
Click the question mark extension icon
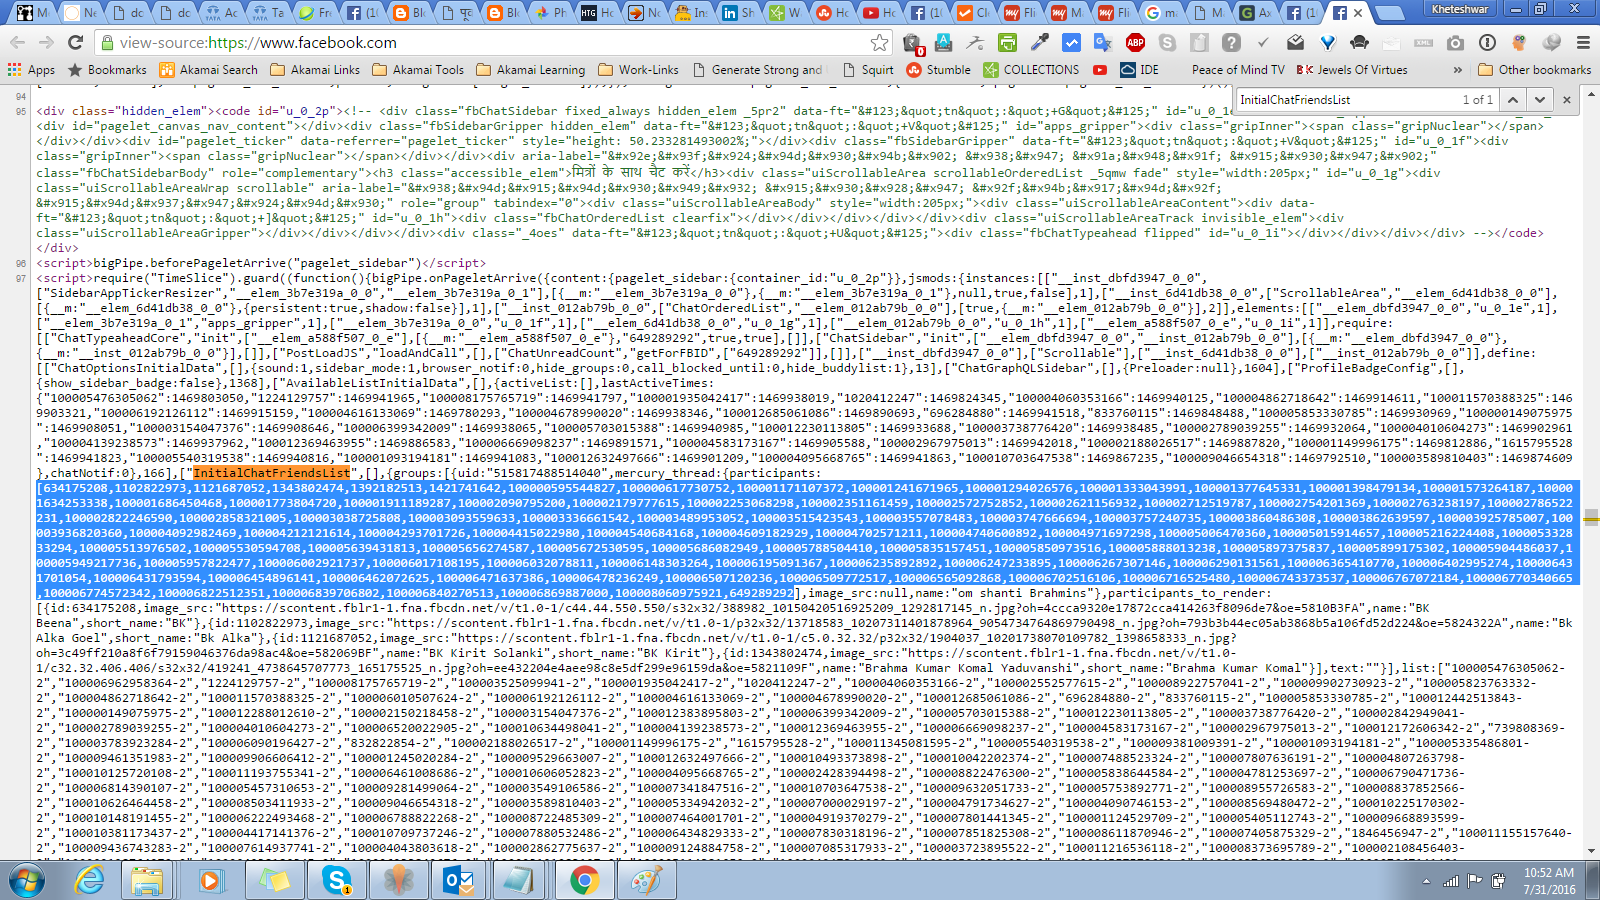click(x=1231, y=43)
